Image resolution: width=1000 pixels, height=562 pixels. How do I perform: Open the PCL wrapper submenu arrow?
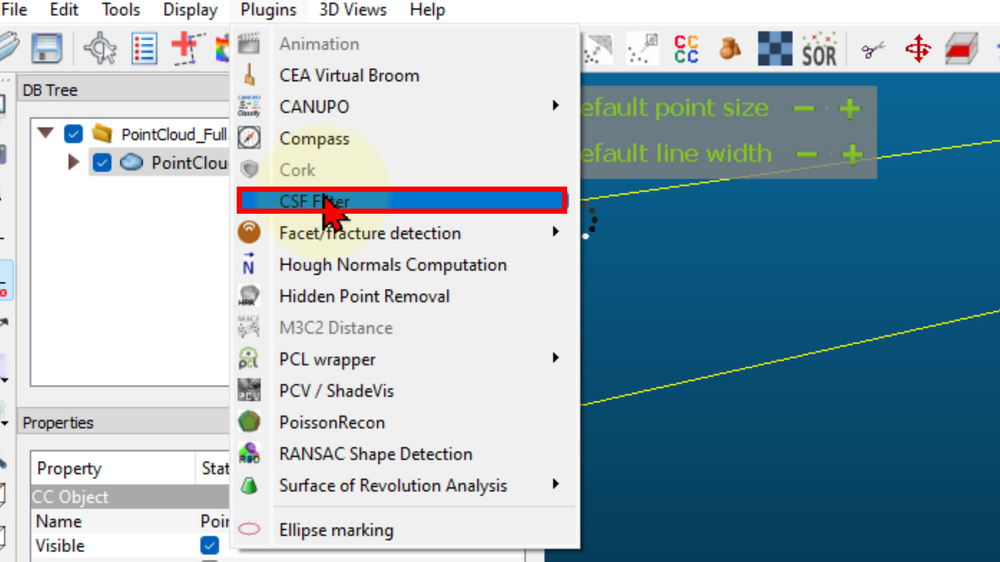click(x=555, y=358)
